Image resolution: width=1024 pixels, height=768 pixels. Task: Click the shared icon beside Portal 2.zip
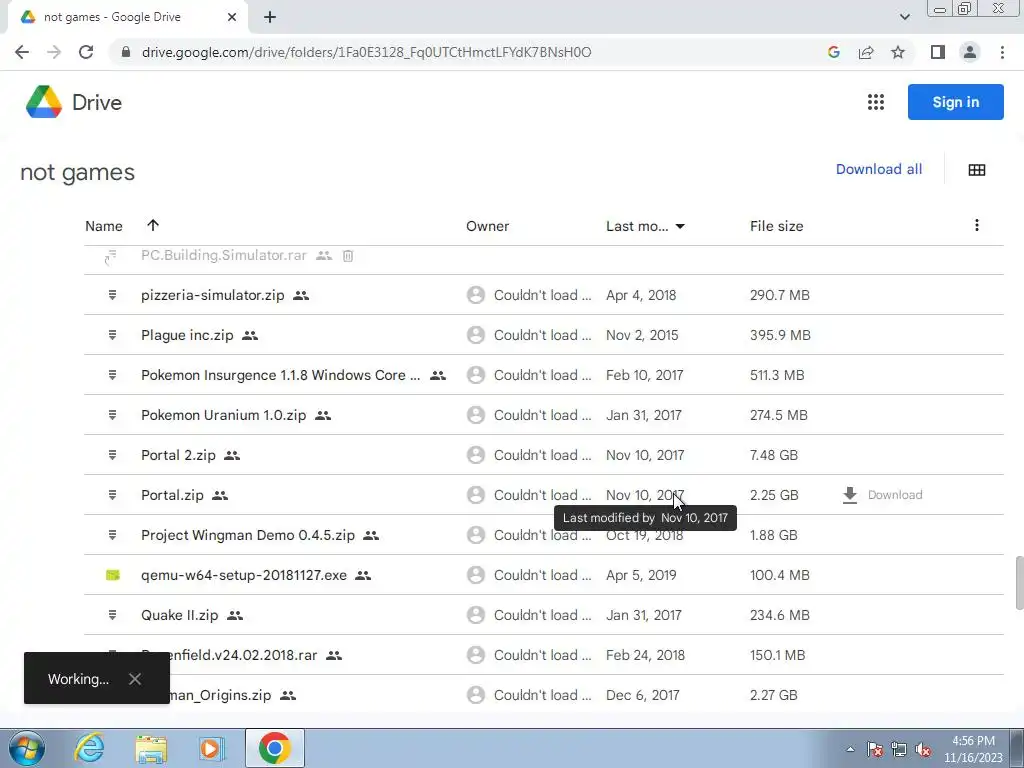(x=232, y=456)
